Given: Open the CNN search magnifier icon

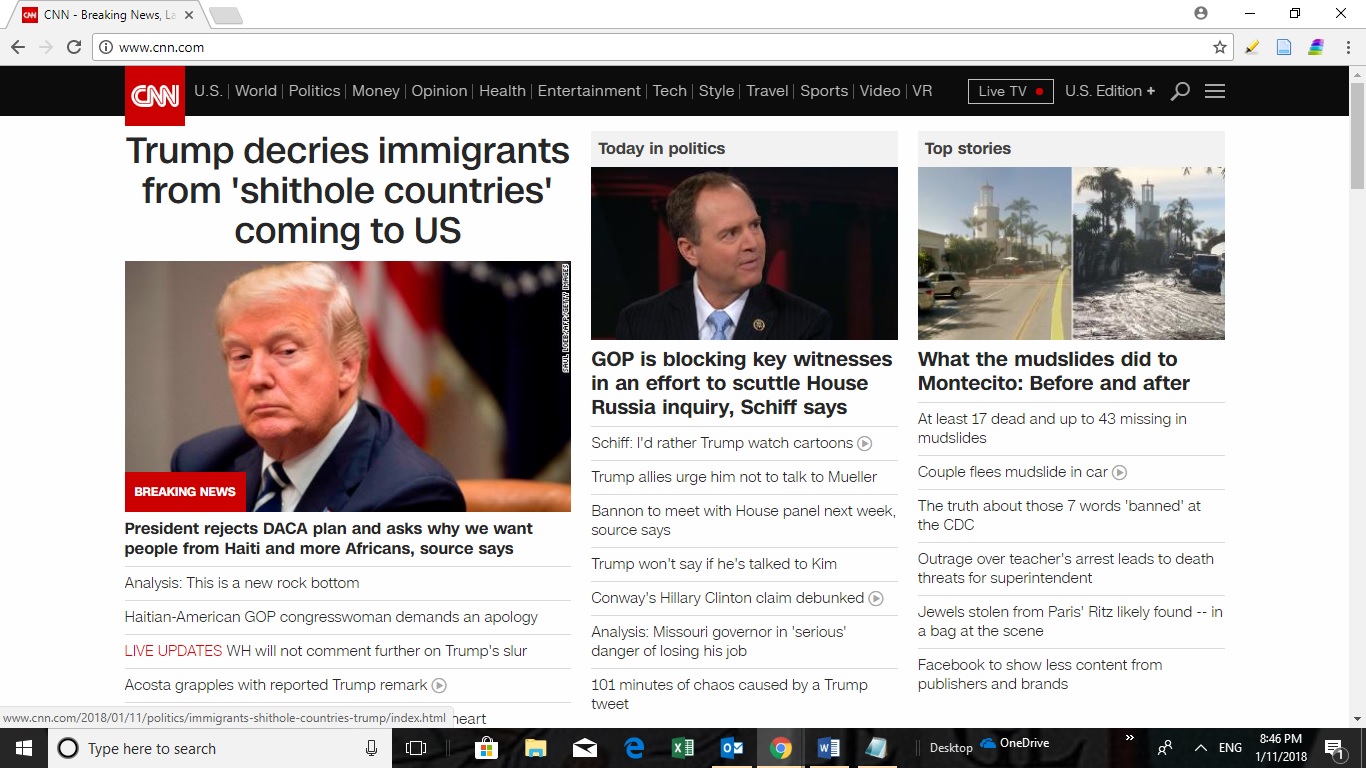Looking at the screenshot, I should click(x=1180, y=91).
